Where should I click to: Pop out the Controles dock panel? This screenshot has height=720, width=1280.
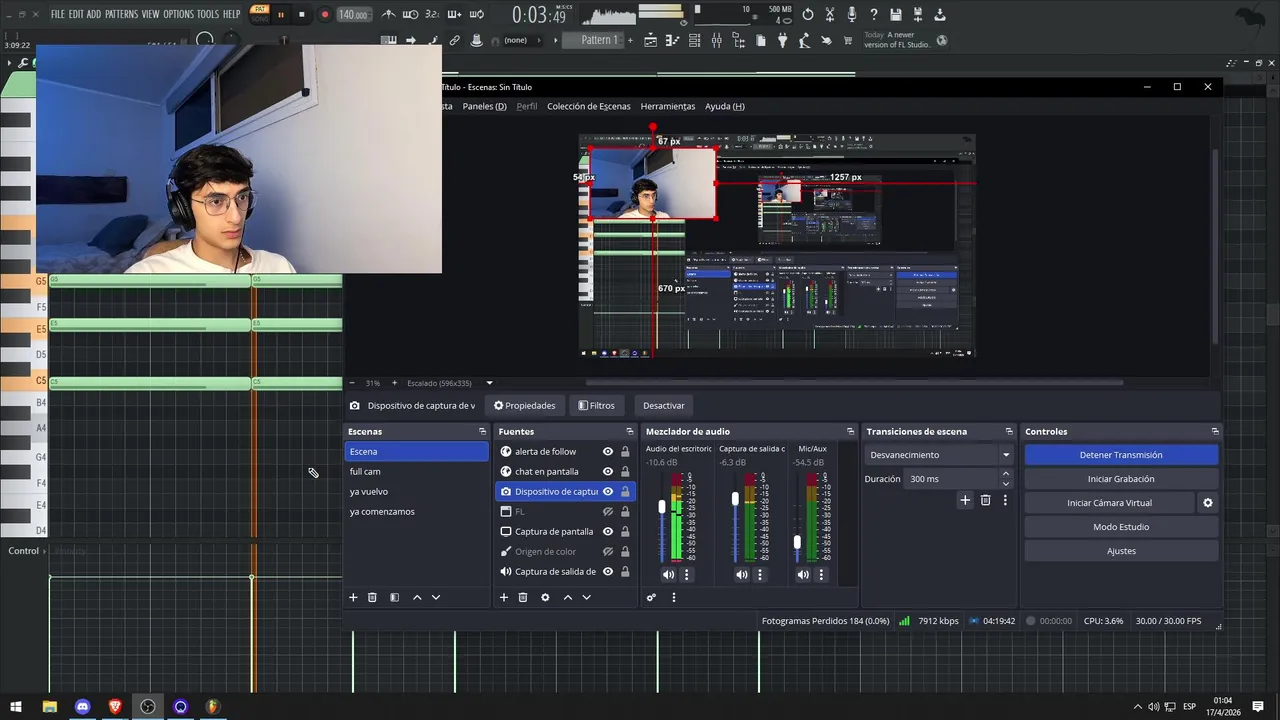click(x=1215, y=432)
